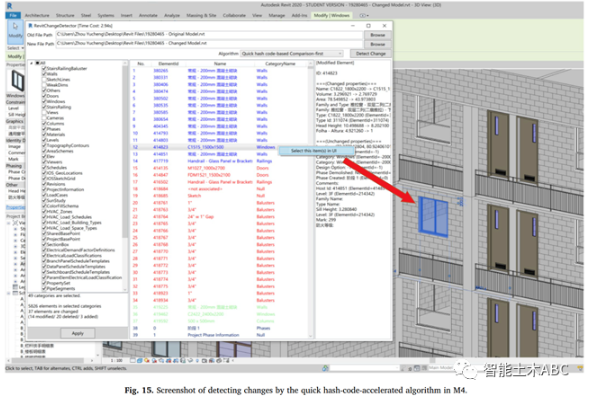Click the Detail Level icon in view control bar

[133, 361]
